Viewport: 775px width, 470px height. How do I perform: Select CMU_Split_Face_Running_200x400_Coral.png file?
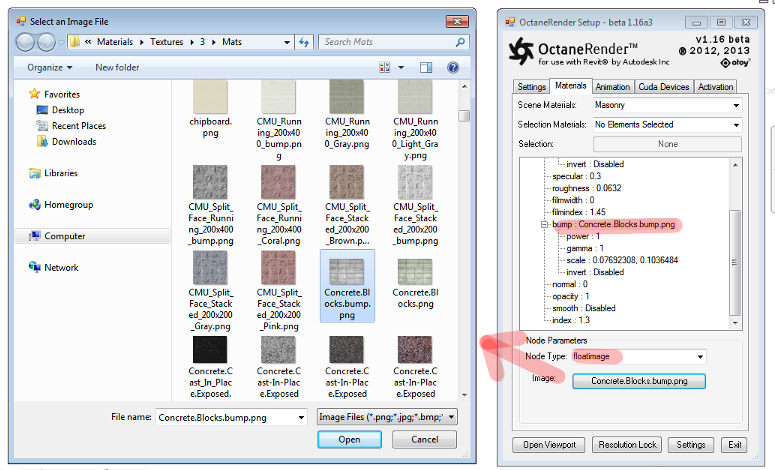[279, 206]
